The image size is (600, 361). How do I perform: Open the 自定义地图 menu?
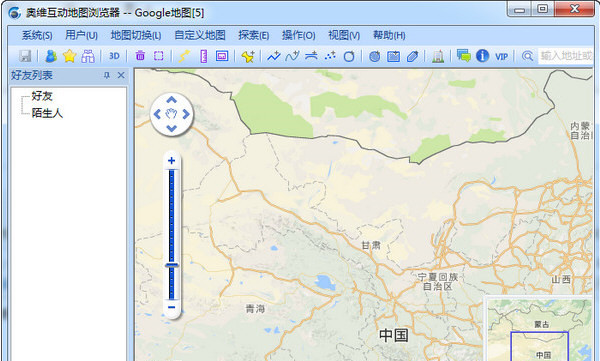tap(200, 36)
